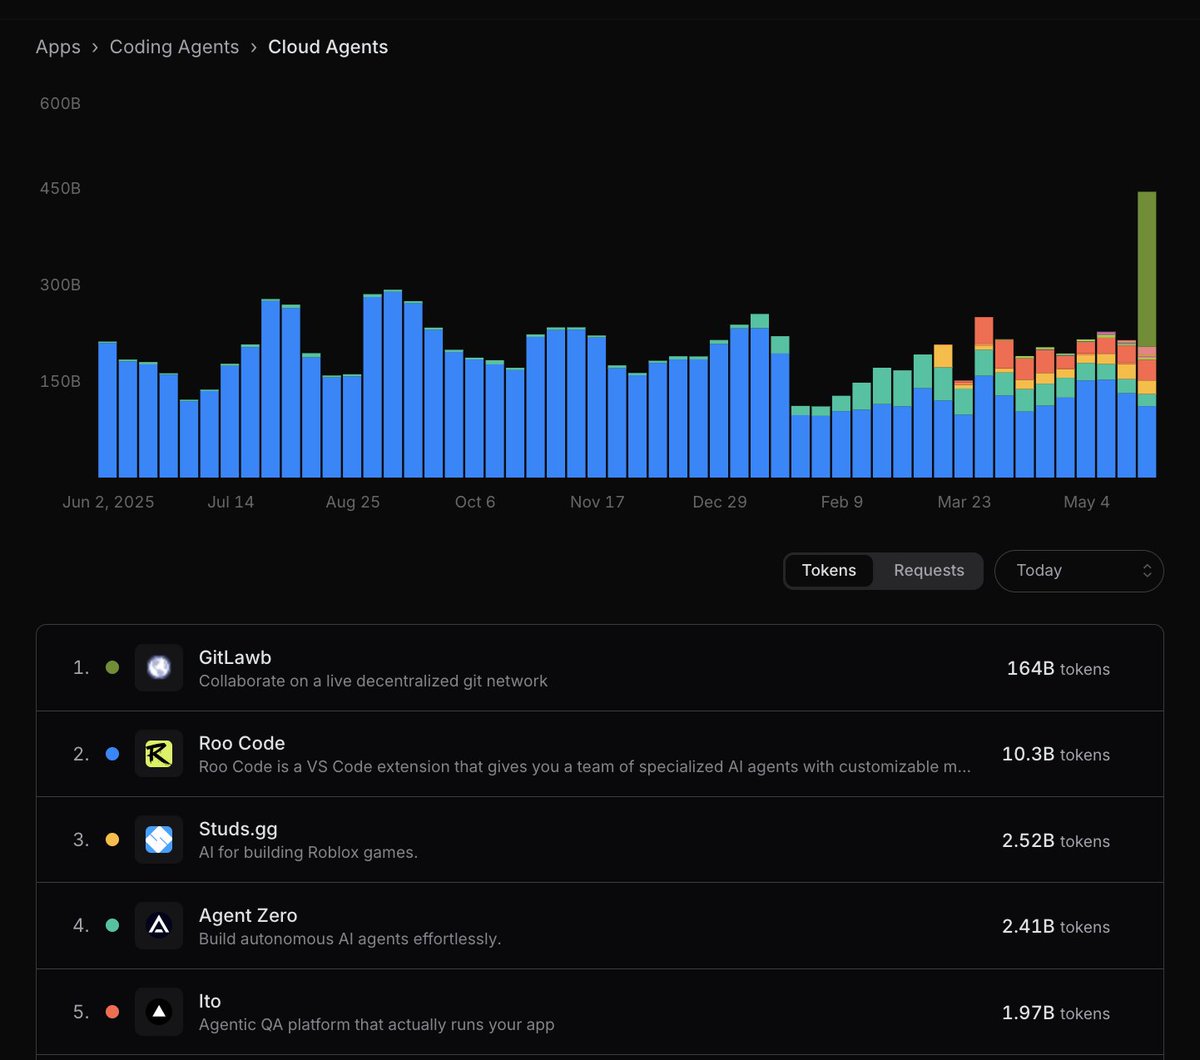Screen dimensions: 1200x1060
Task: Open the Ito app icon
Action: pyautogui.click(x=159, y=1012)
